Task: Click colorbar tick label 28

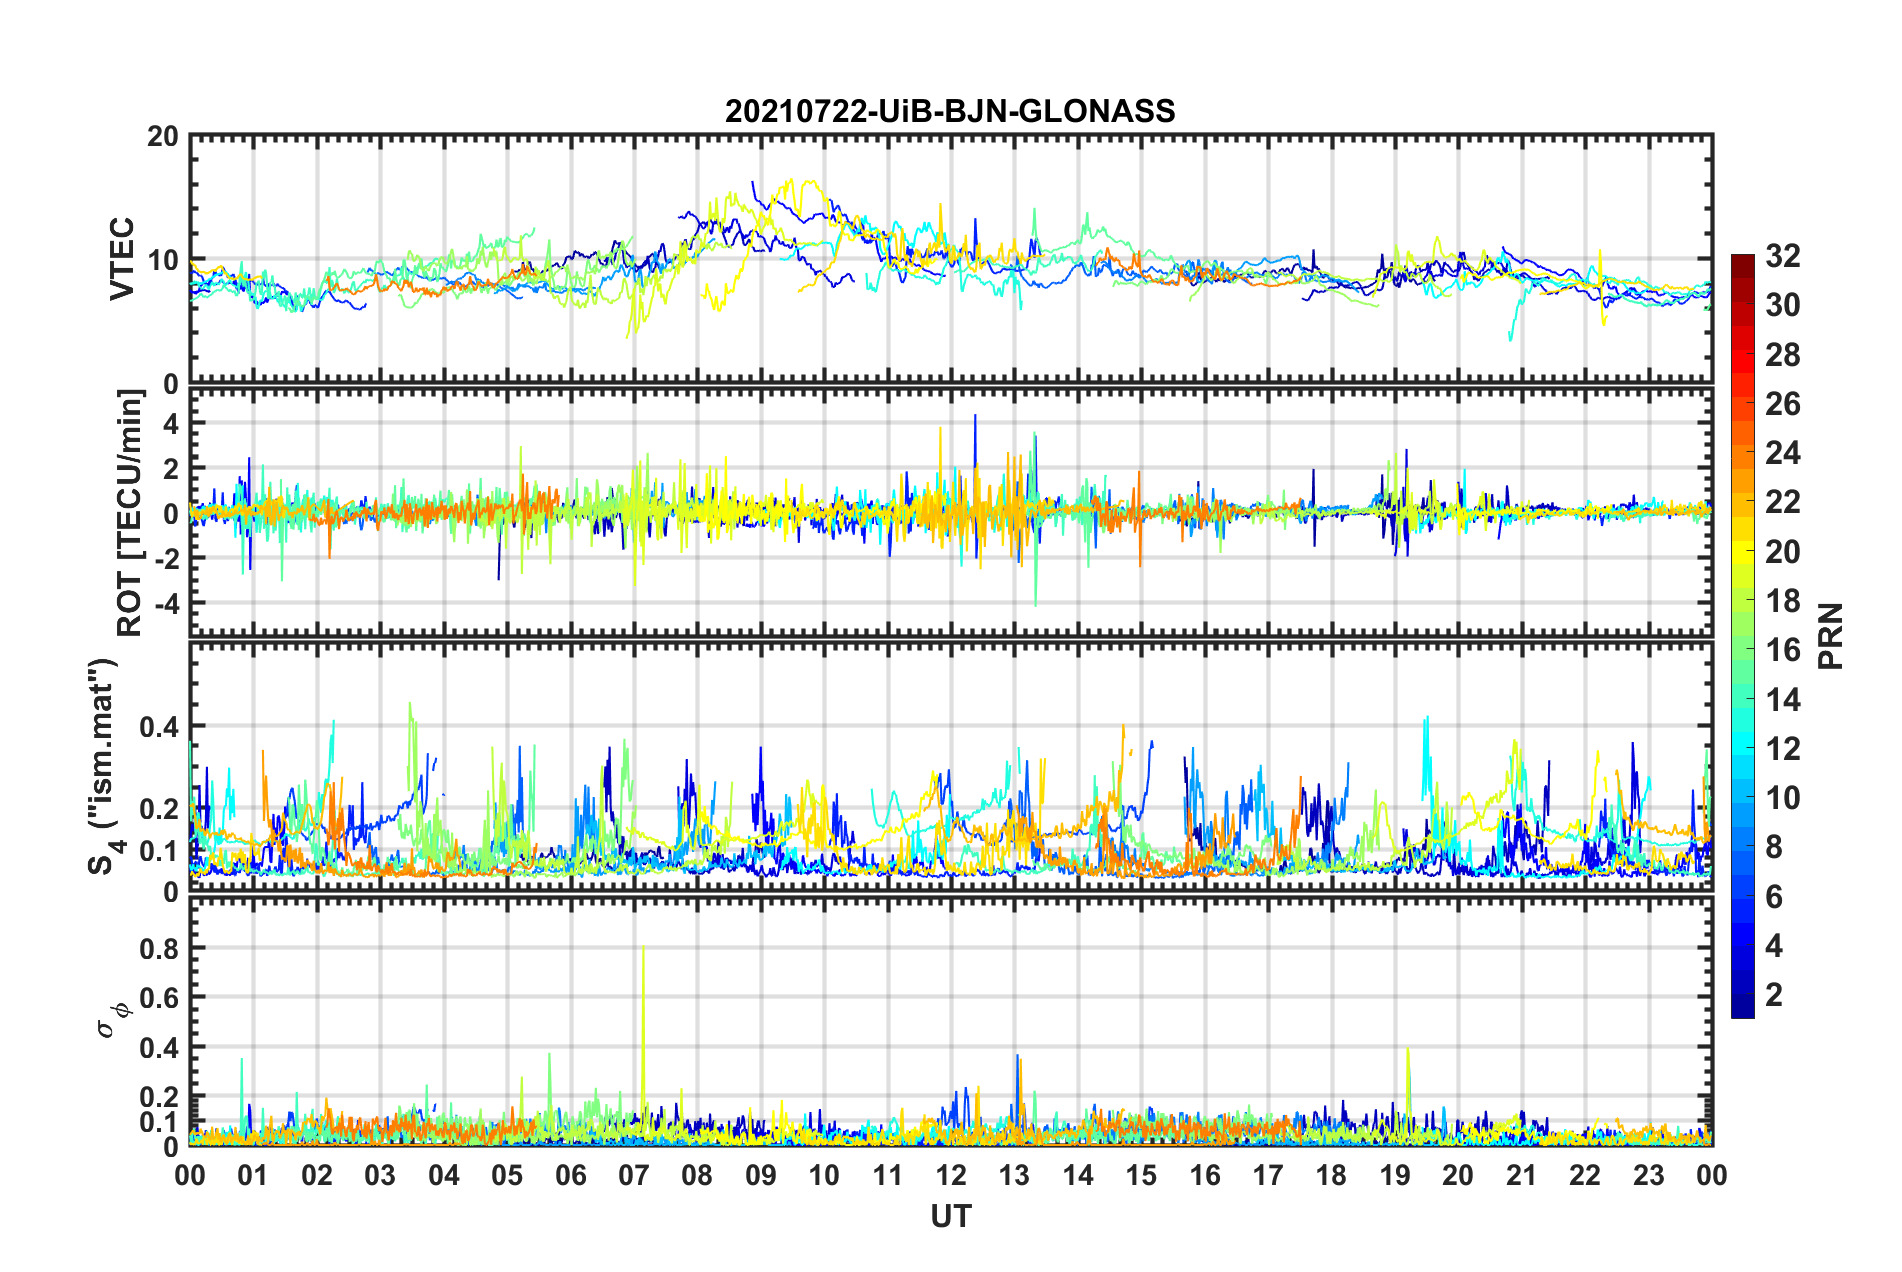Action: [x=1782, y=355]
